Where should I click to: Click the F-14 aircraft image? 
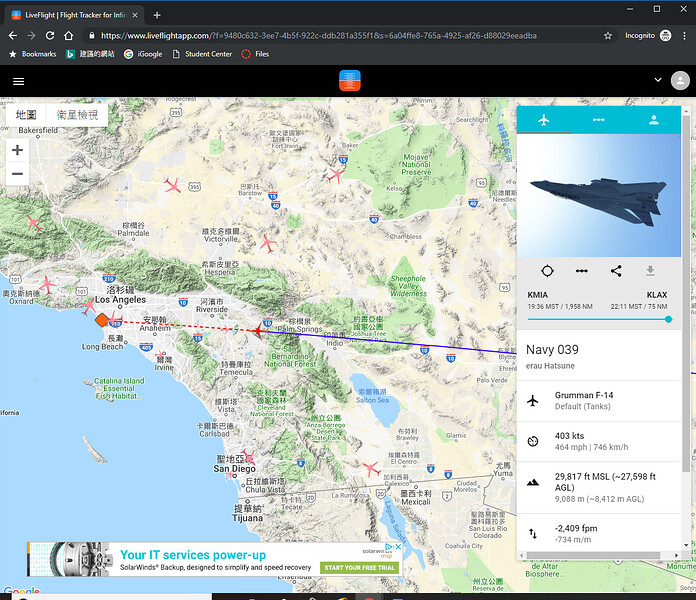pyautogui.click(x=598, y=196)
